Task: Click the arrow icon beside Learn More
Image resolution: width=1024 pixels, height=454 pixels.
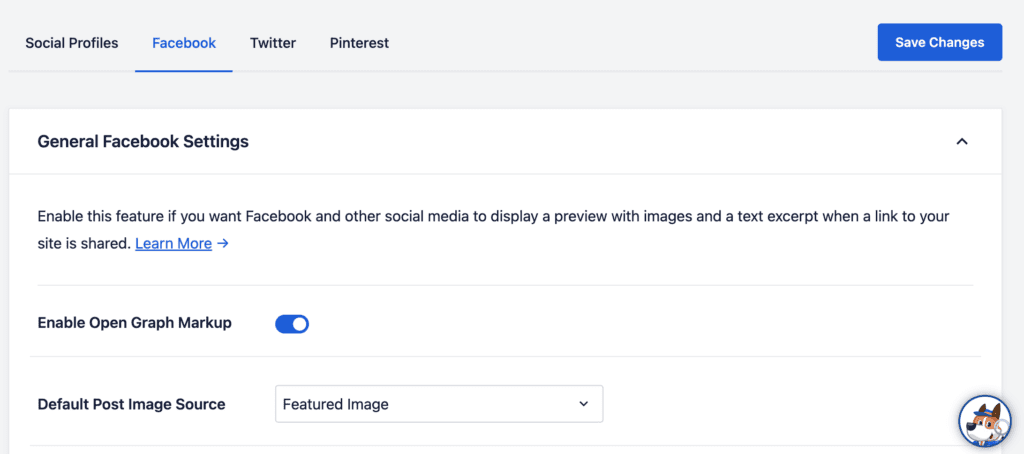Action: 223,244
